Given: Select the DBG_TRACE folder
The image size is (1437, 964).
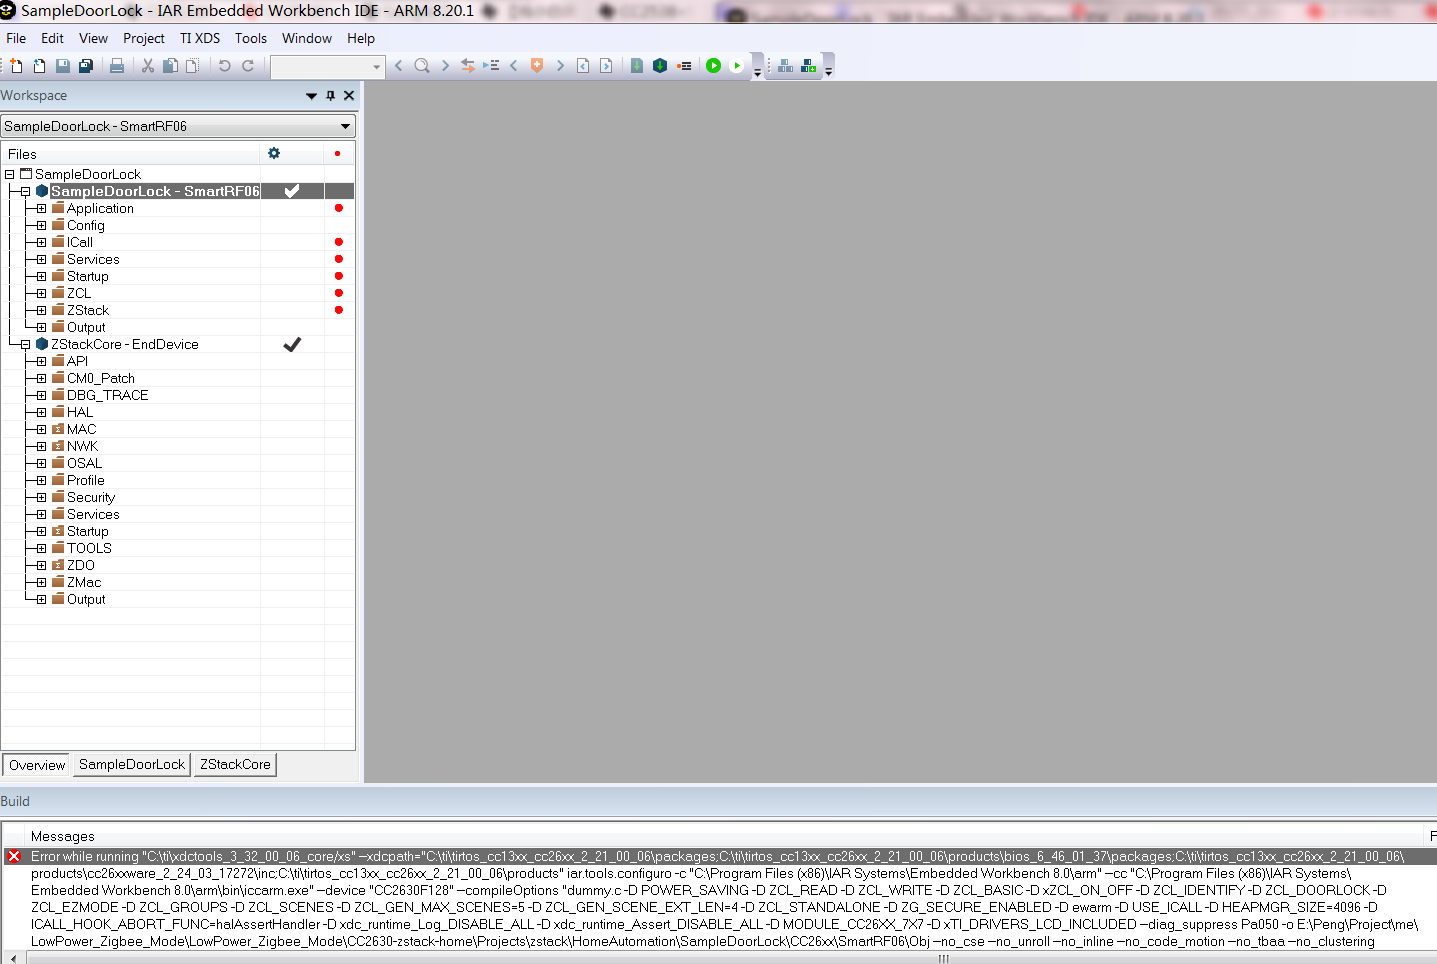Looking at the screenshot, I should (x=107, y=395).
